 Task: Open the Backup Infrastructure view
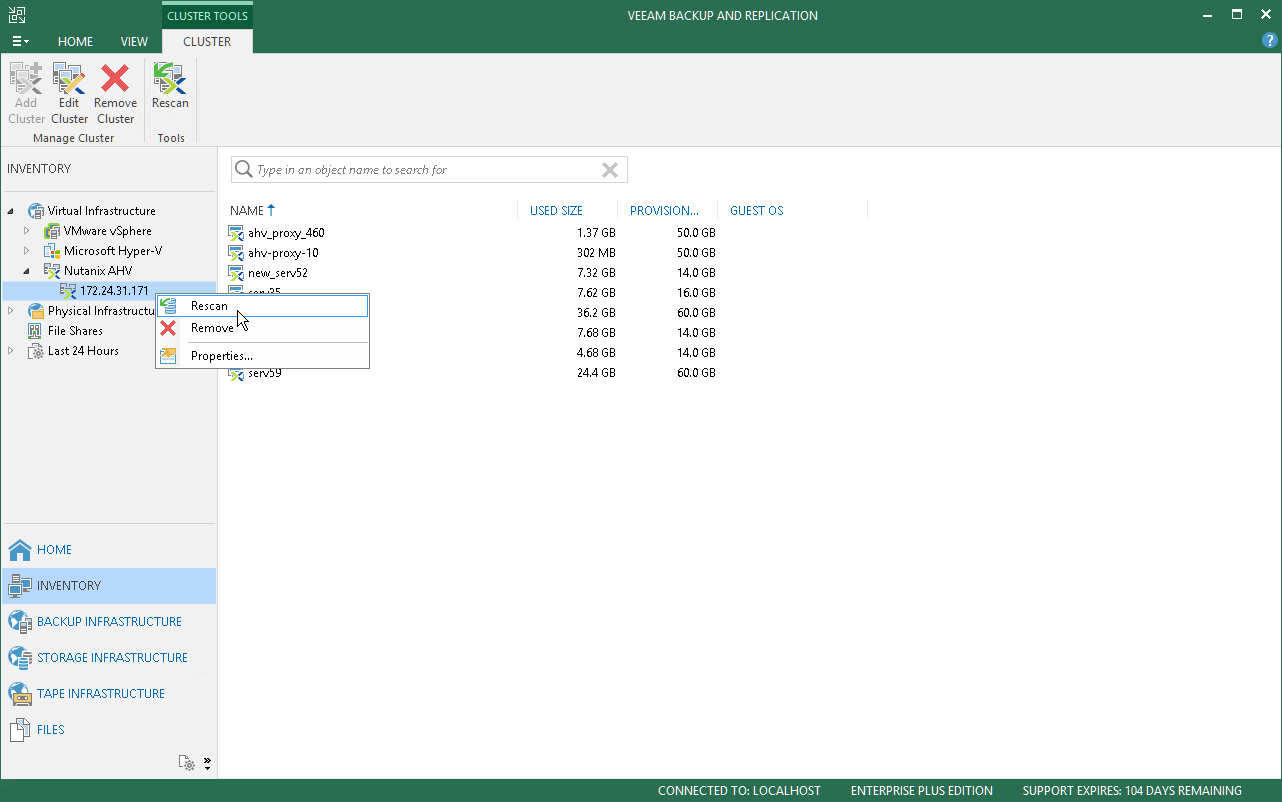(108, 622)
